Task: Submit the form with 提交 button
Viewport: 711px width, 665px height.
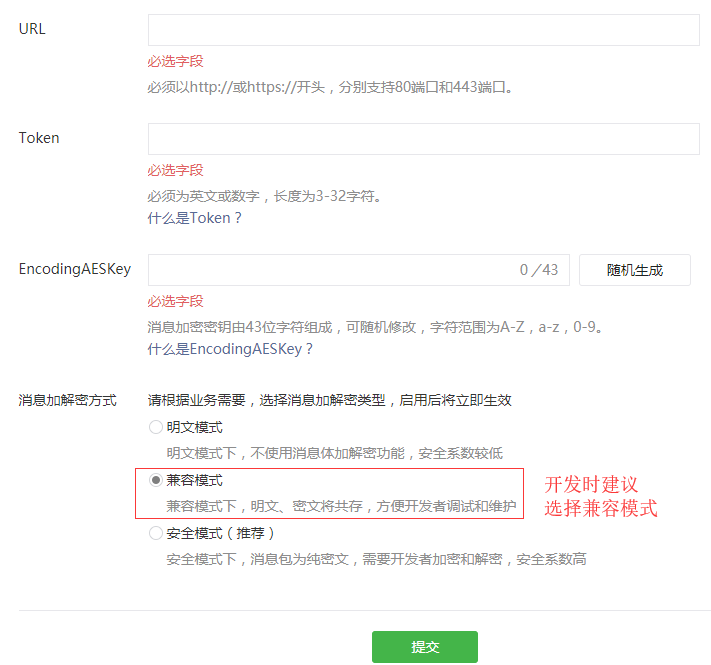Action: pyautogui.click(x=424, y=647)
